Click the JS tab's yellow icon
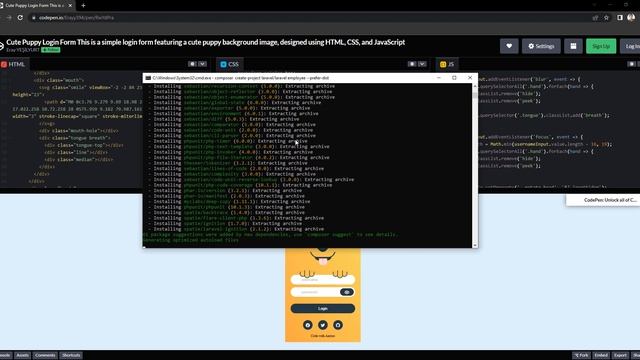The image size is (640, 360). tap(443, 64)
